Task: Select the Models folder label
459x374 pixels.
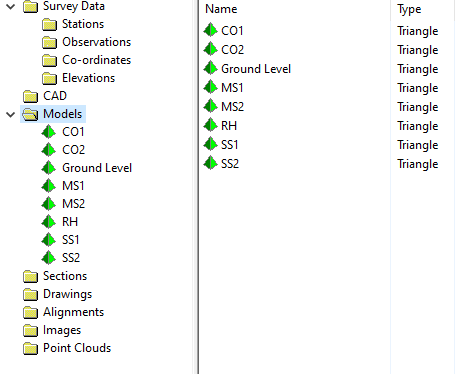Action: pos(62,114)
